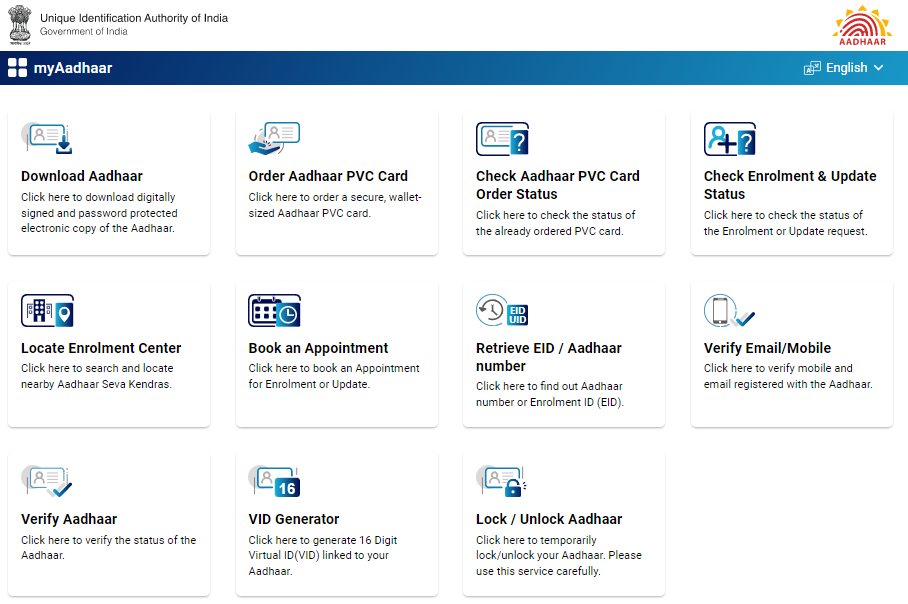Click text 'status of the already ordered PVC card'

click(x=555, y=223)
